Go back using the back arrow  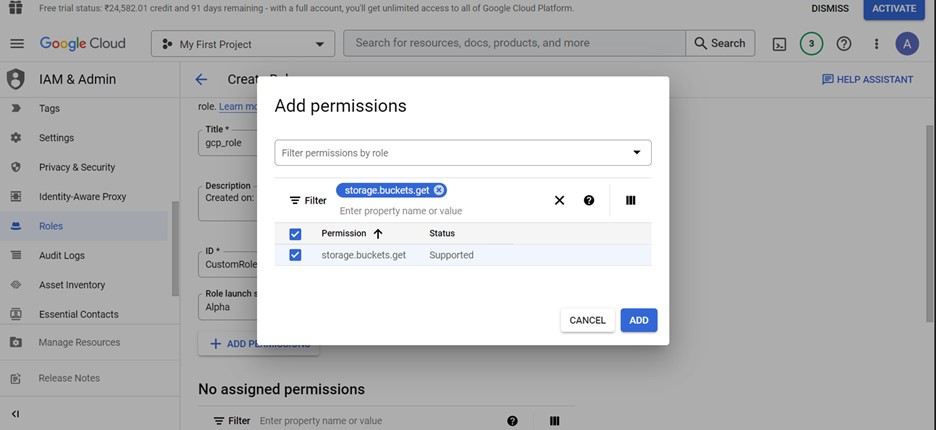point(201,79)
